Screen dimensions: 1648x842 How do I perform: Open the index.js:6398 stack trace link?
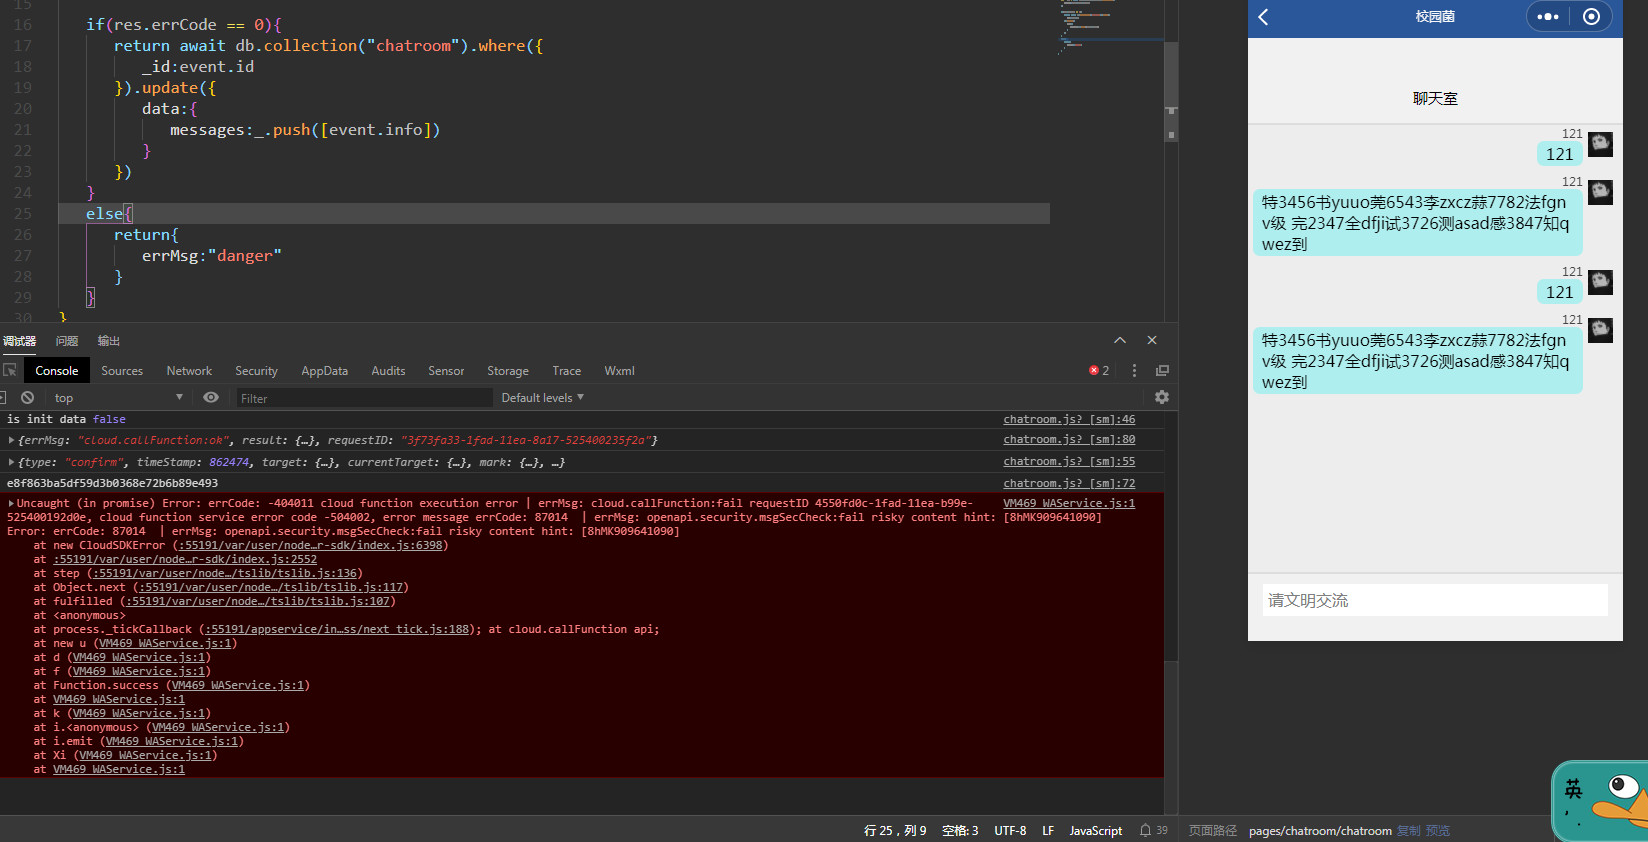[x=310, y=545]
